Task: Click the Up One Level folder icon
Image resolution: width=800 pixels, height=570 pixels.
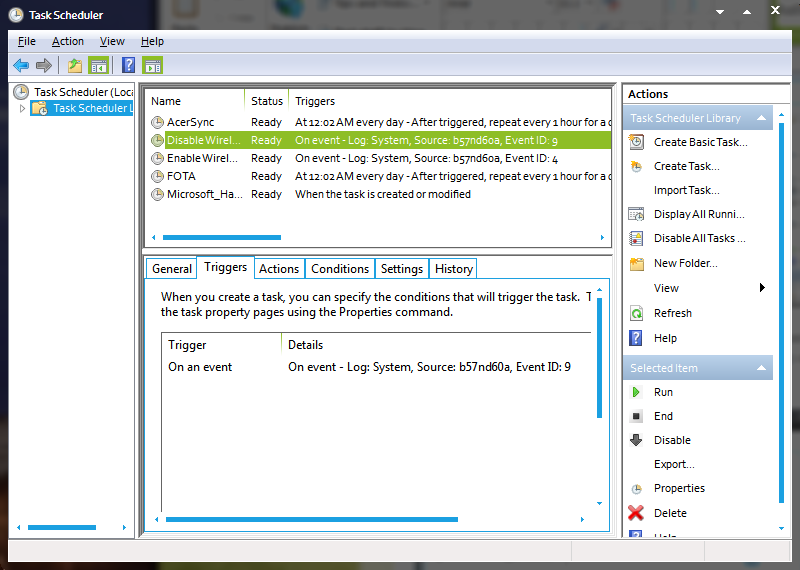Action: (x=74, y=66)
